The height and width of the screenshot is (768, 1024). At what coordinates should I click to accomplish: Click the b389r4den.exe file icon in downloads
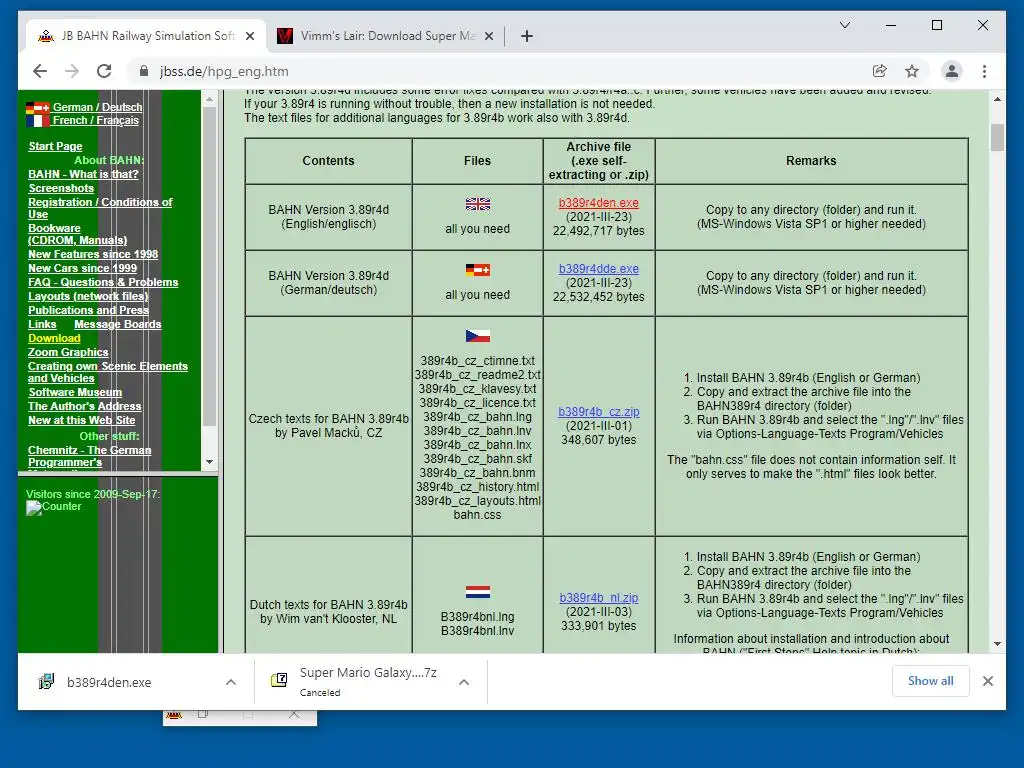coord(46,682)
